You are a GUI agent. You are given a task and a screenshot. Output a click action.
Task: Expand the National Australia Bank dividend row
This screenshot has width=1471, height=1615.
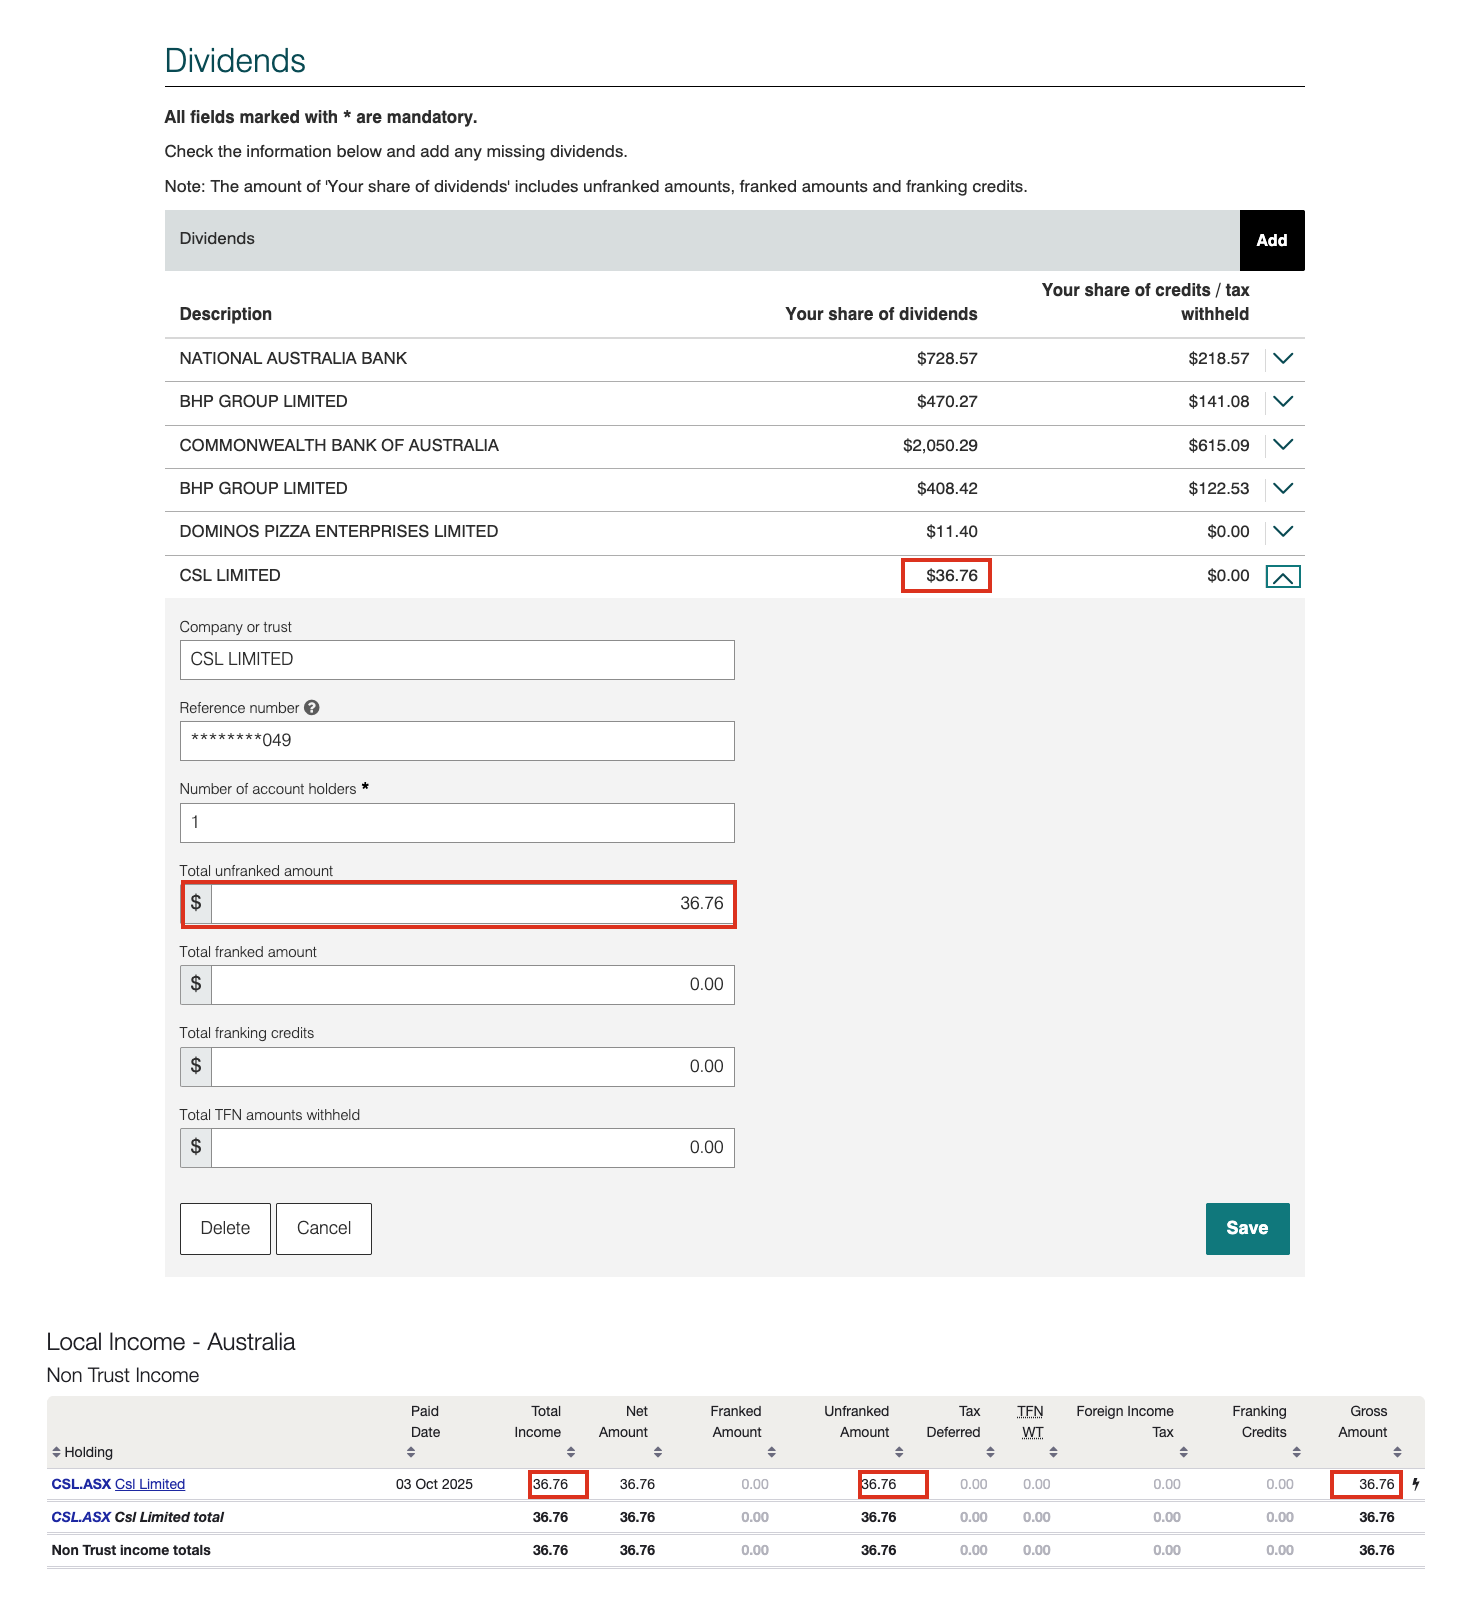[x=1283, y=358]
